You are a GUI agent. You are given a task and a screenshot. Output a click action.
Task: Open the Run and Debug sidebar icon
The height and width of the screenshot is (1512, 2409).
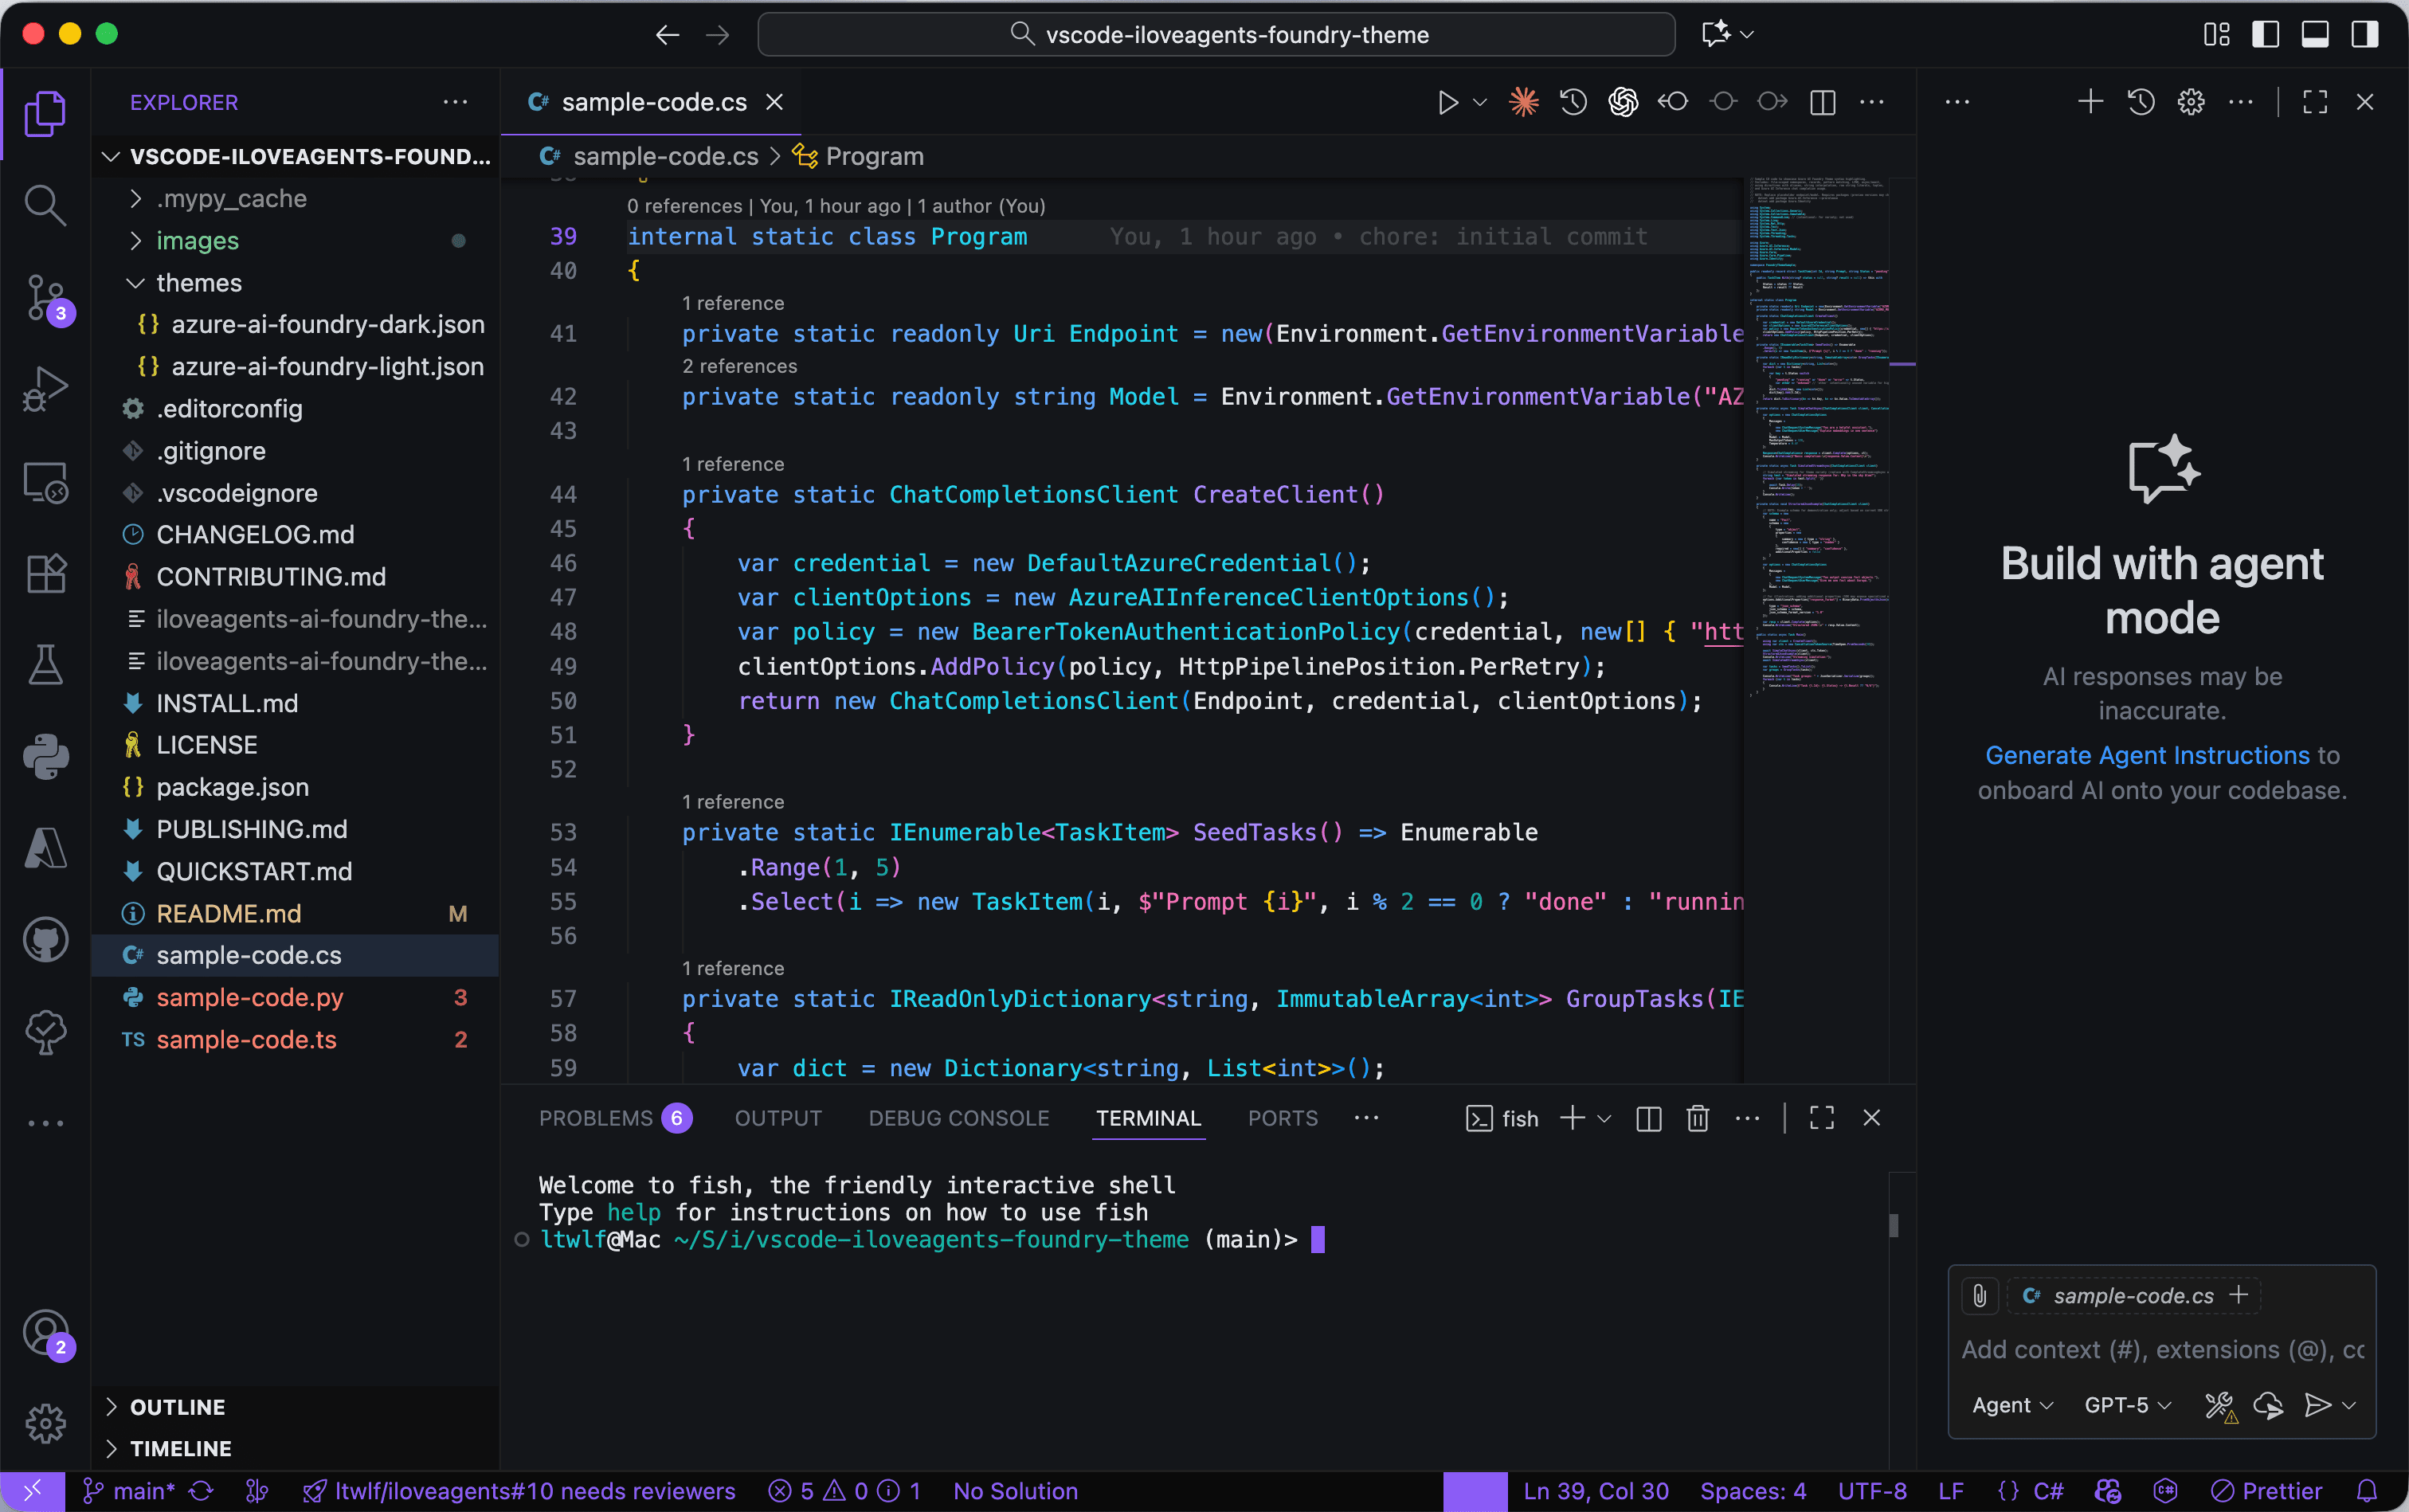click(x=45, y=389)
